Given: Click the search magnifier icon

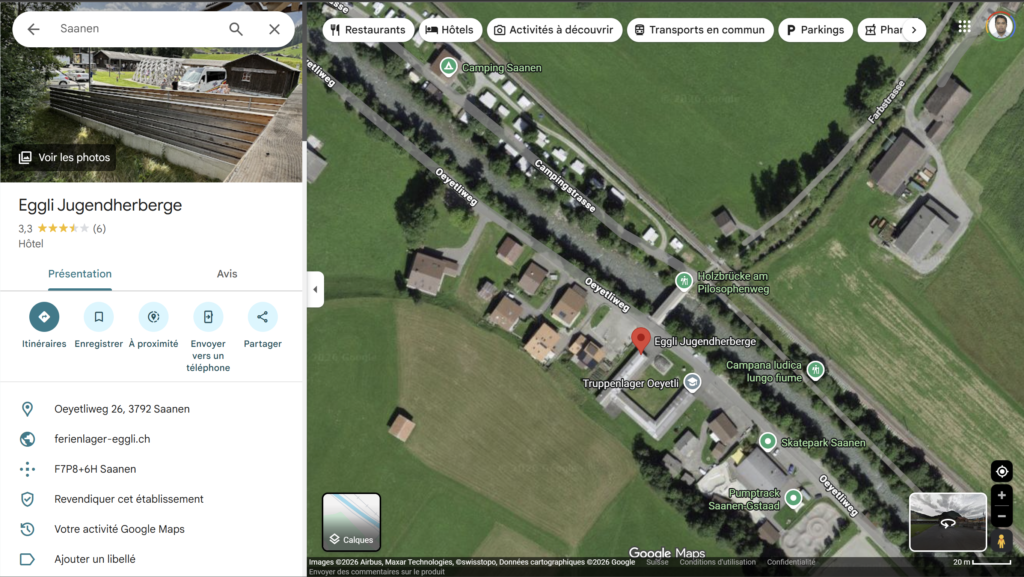Looking at the screenshot, I should [236, 29].
